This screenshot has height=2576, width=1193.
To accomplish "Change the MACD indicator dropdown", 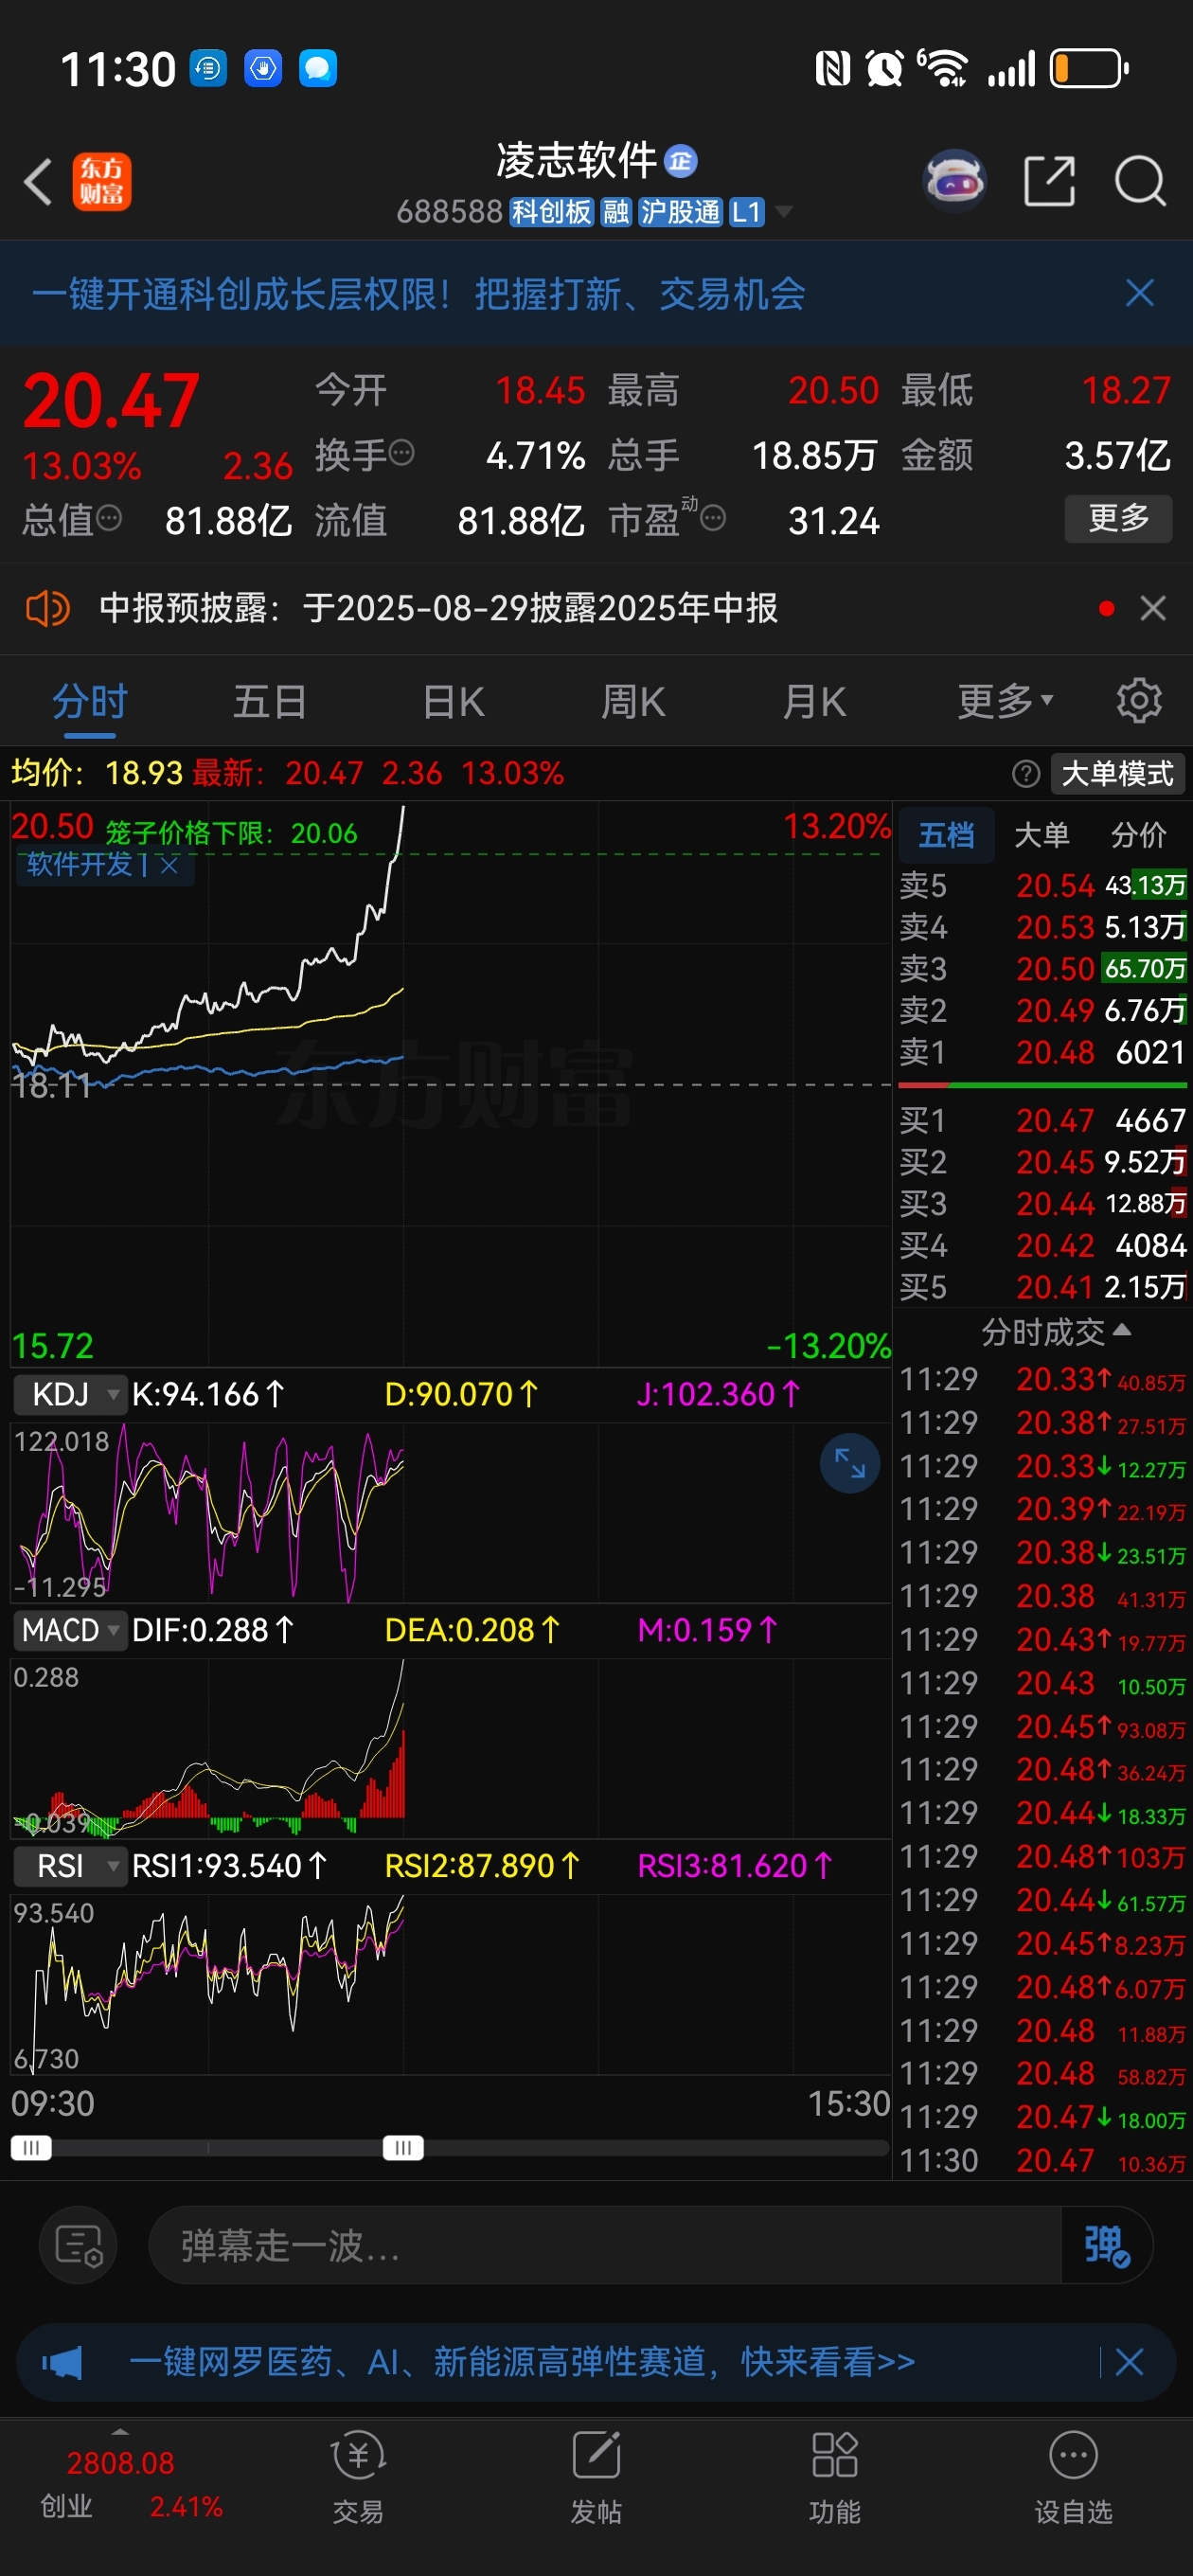I will [x=69, y=1630].
